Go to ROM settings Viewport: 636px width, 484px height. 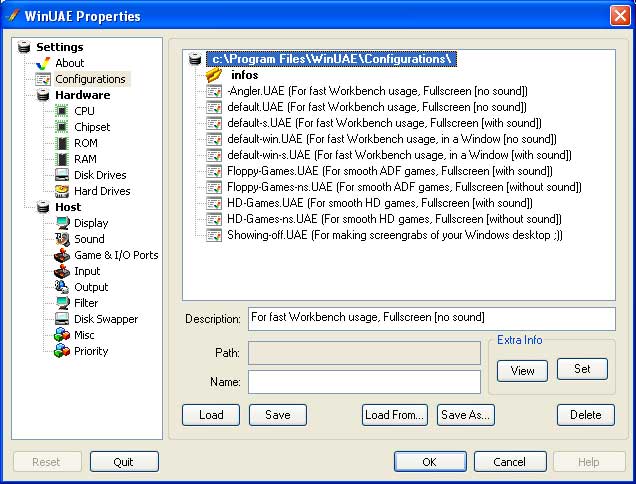tap(86, 143)
